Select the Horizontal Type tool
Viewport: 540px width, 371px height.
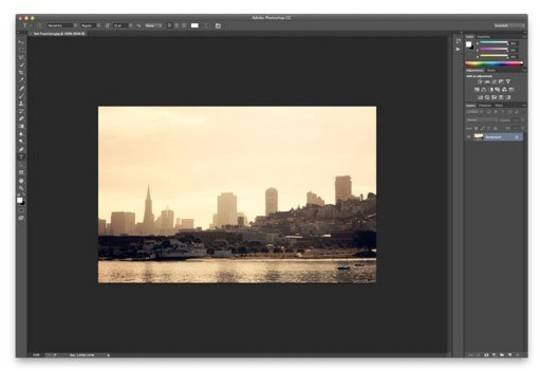pos(21,157)
